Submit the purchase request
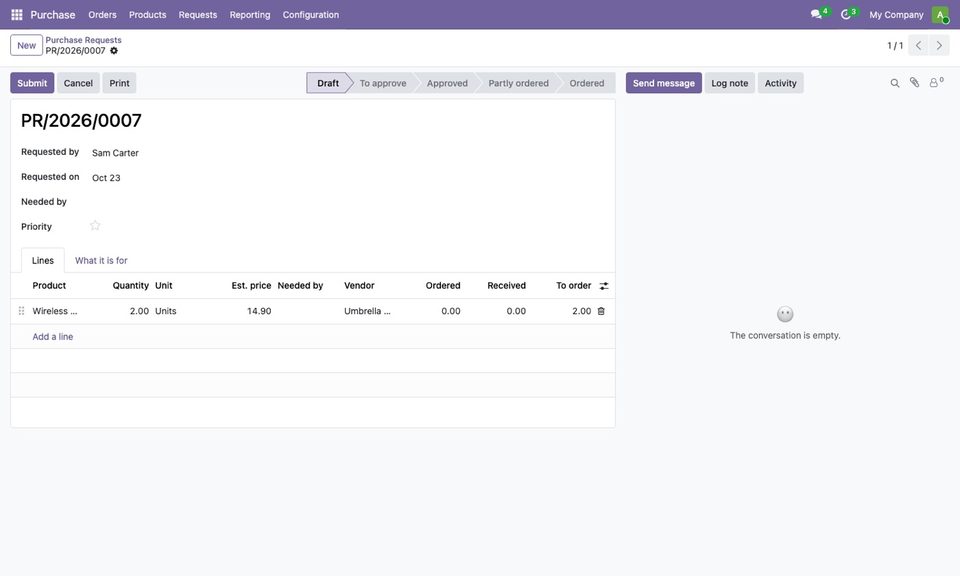 pos(32,83)
